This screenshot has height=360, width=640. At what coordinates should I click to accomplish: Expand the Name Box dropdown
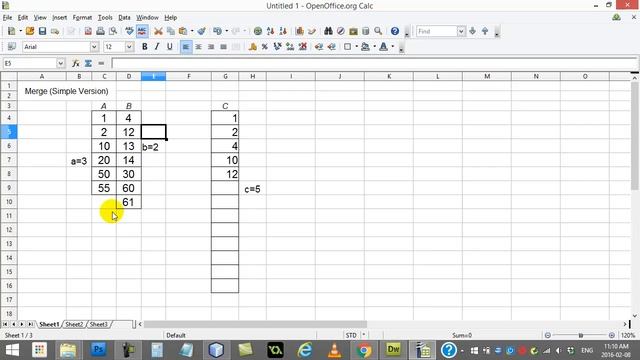pyautogui.click(x=61, y=63)
